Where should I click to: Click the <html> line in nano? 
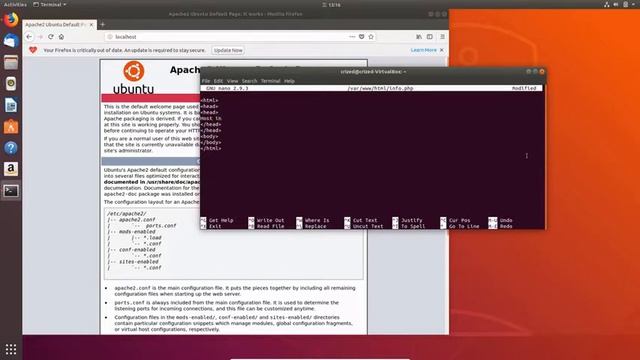coord(210,100)
